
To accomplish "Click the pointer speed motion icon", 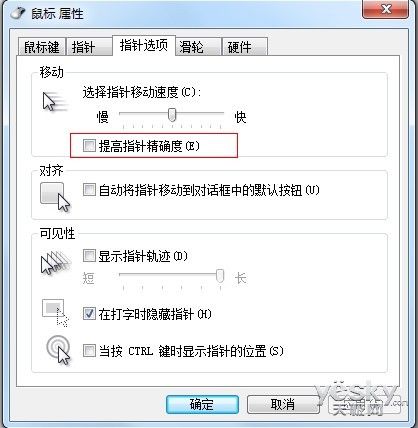I will [55, 101].
